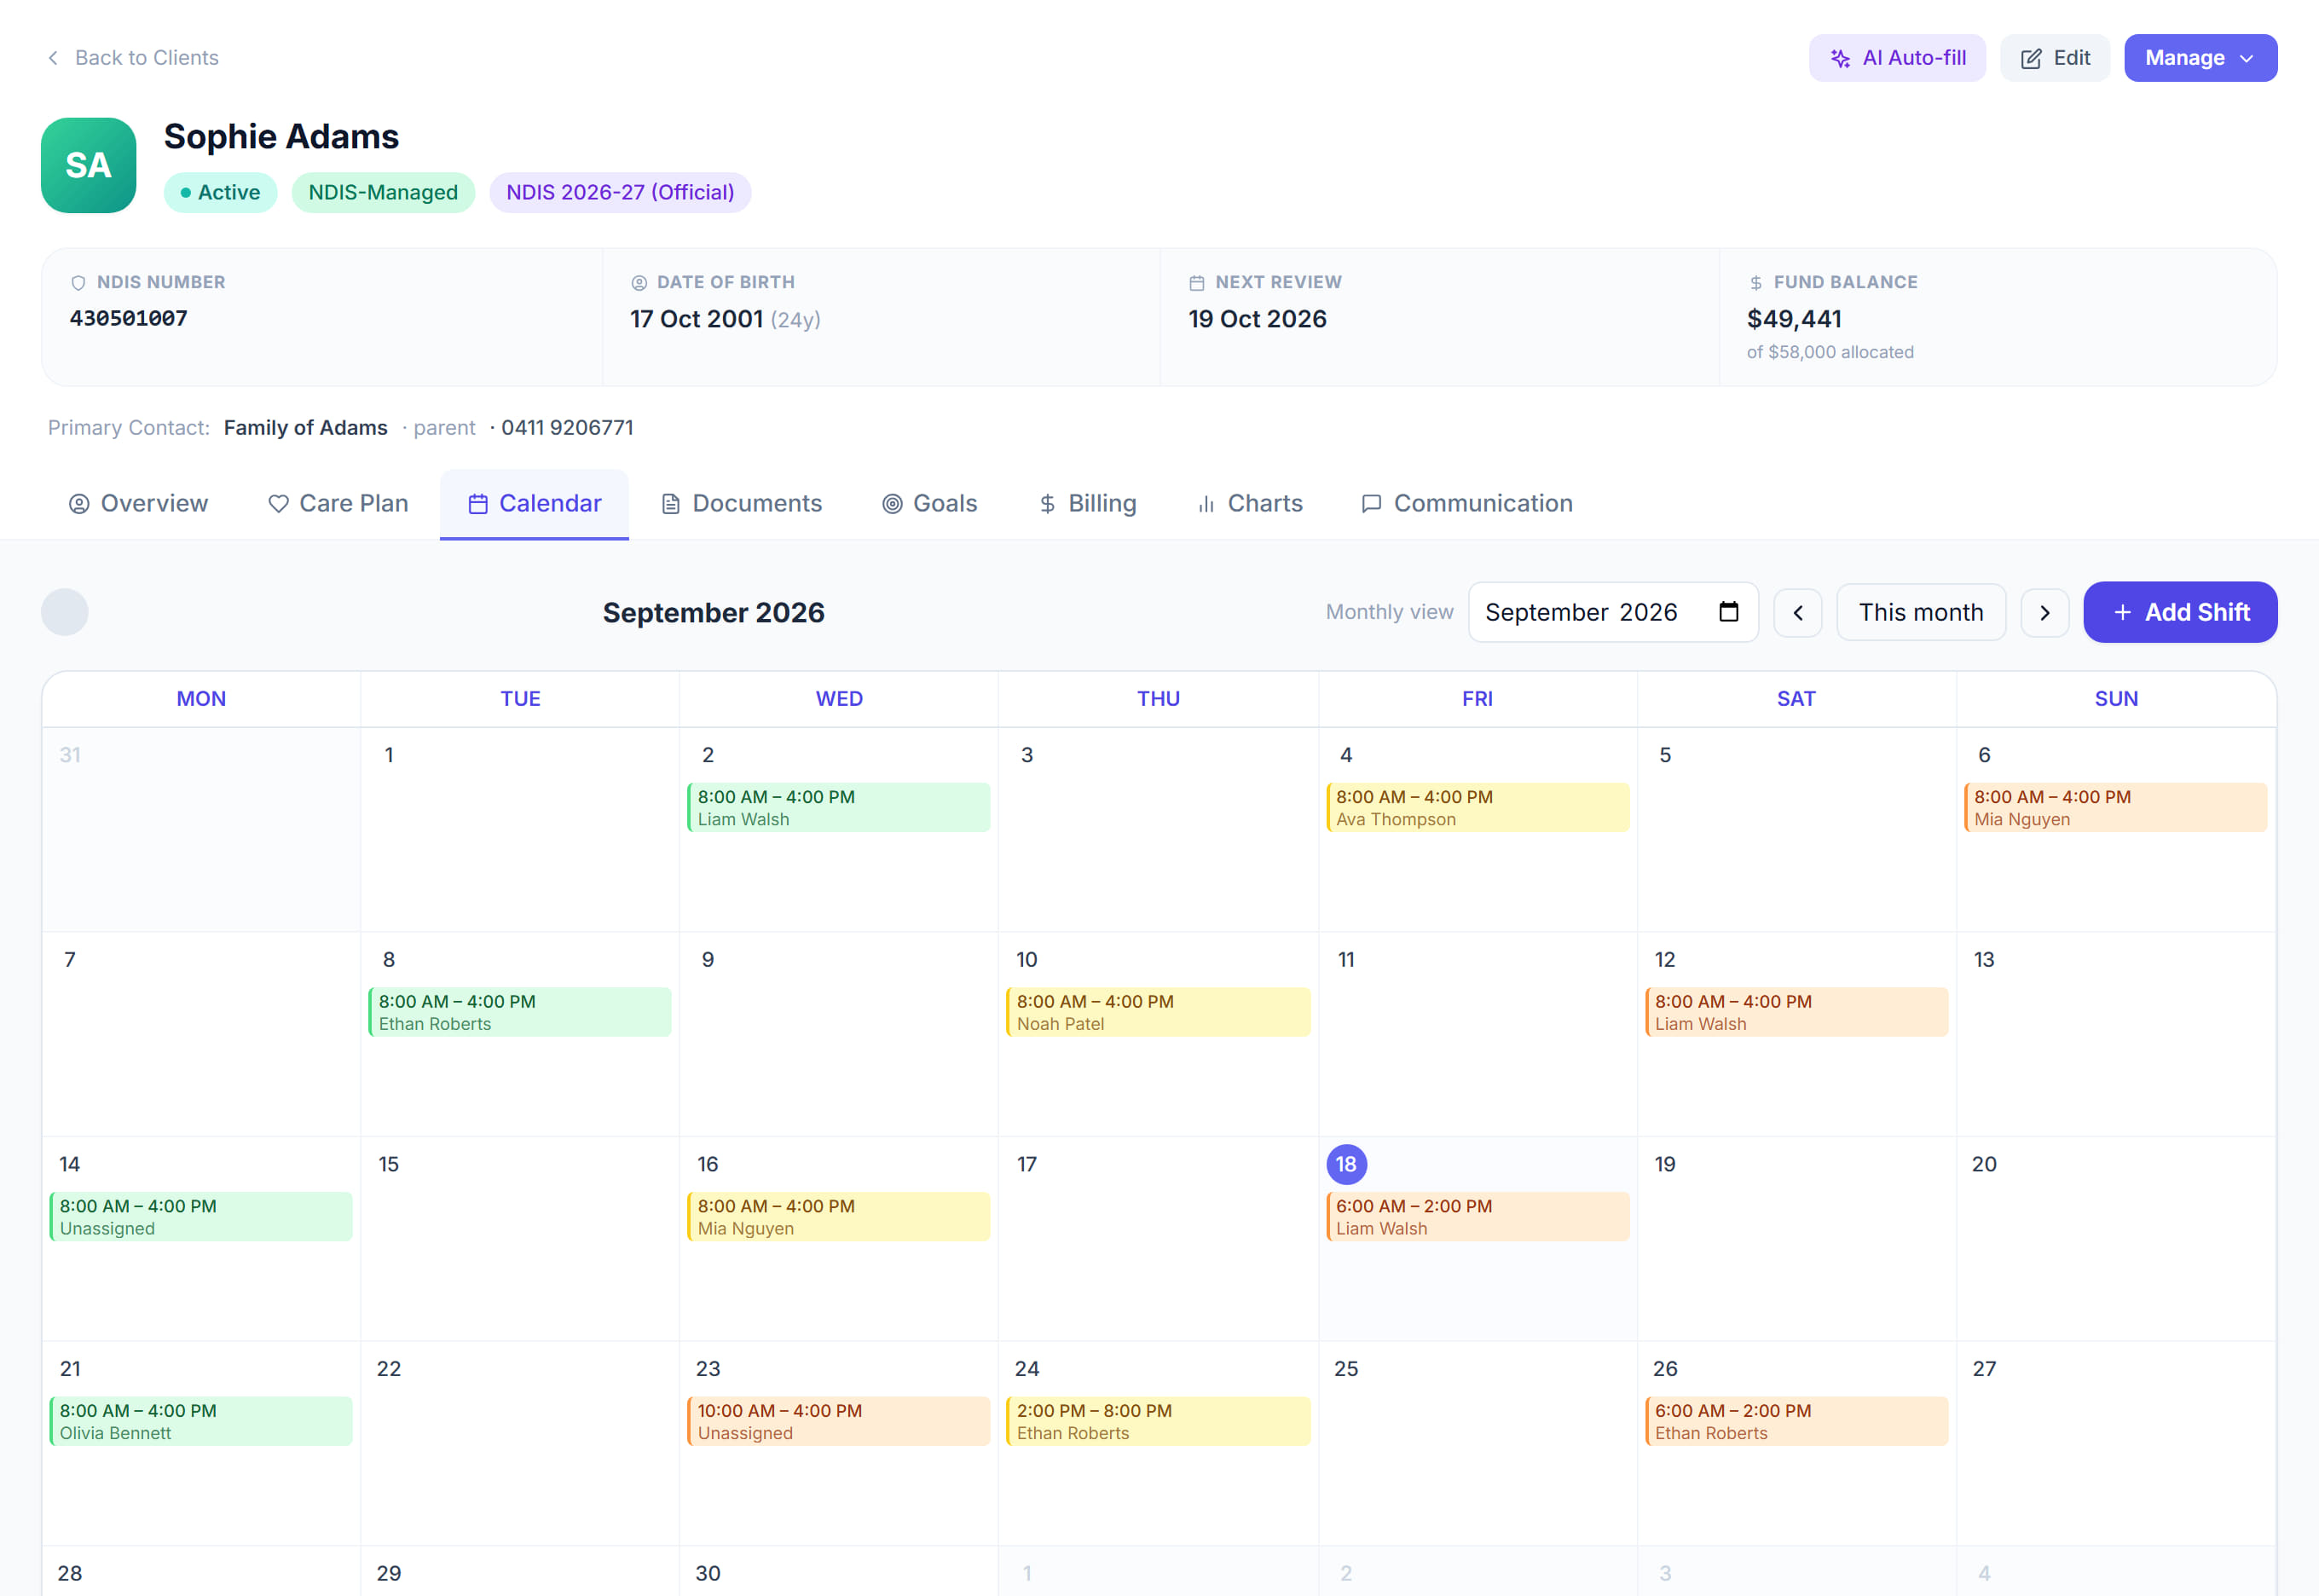
Task: Click primary contact Family of Adams
Action: click(305, 428)
